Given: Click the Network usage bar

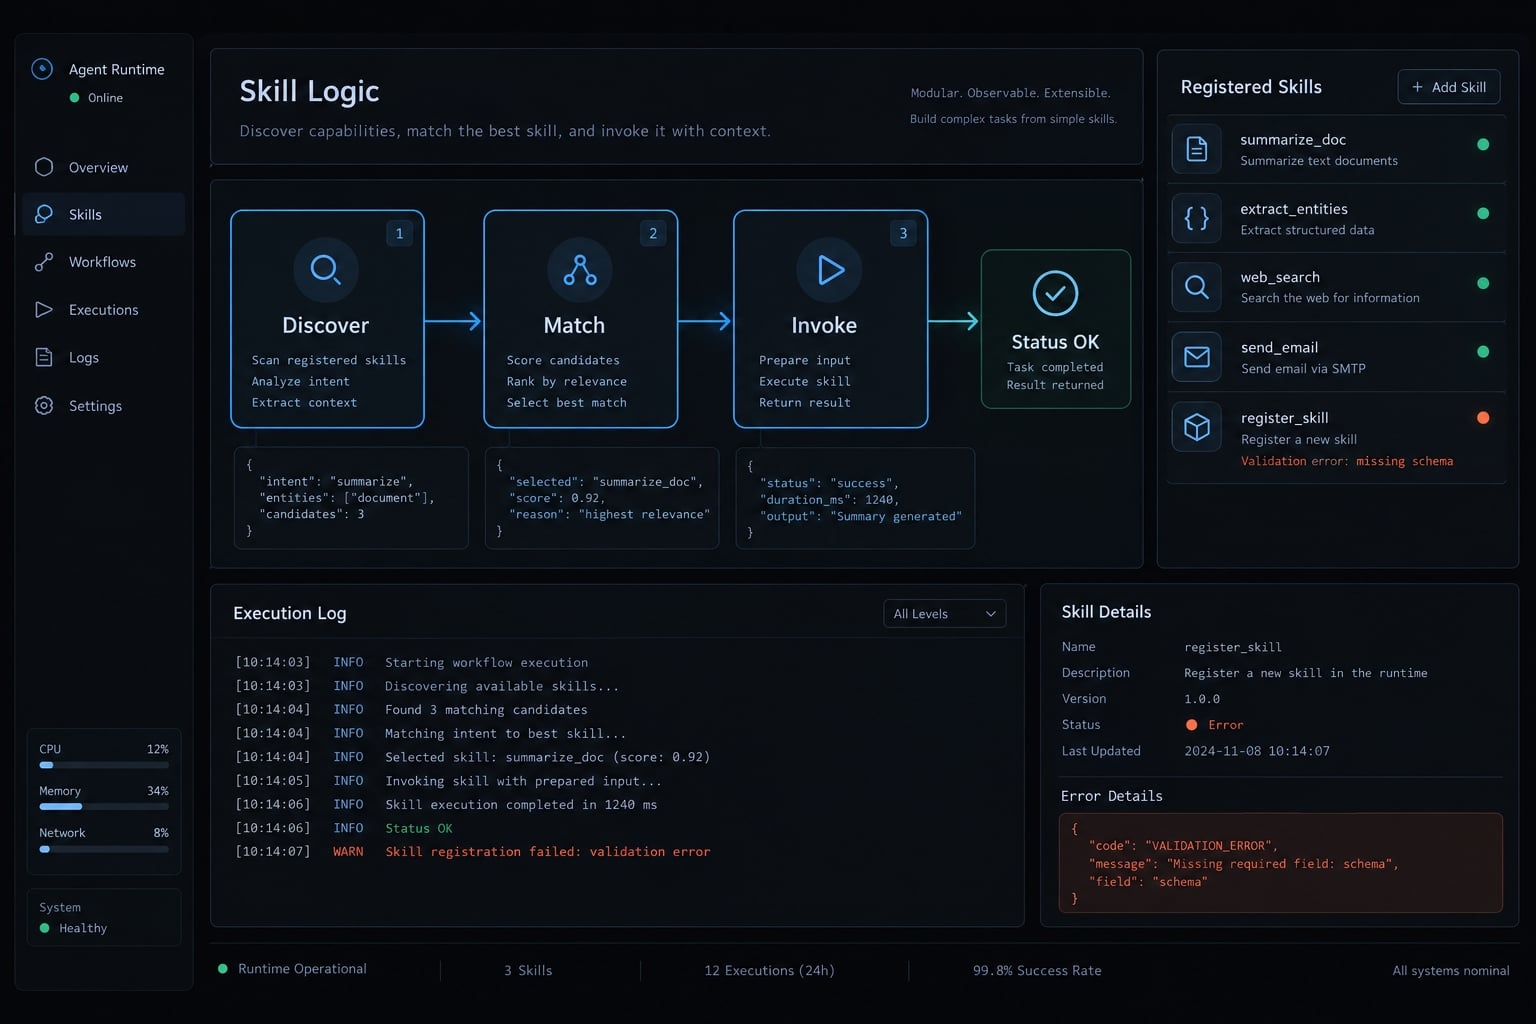Looking at the screenshot, I should (x=104, y=849).
